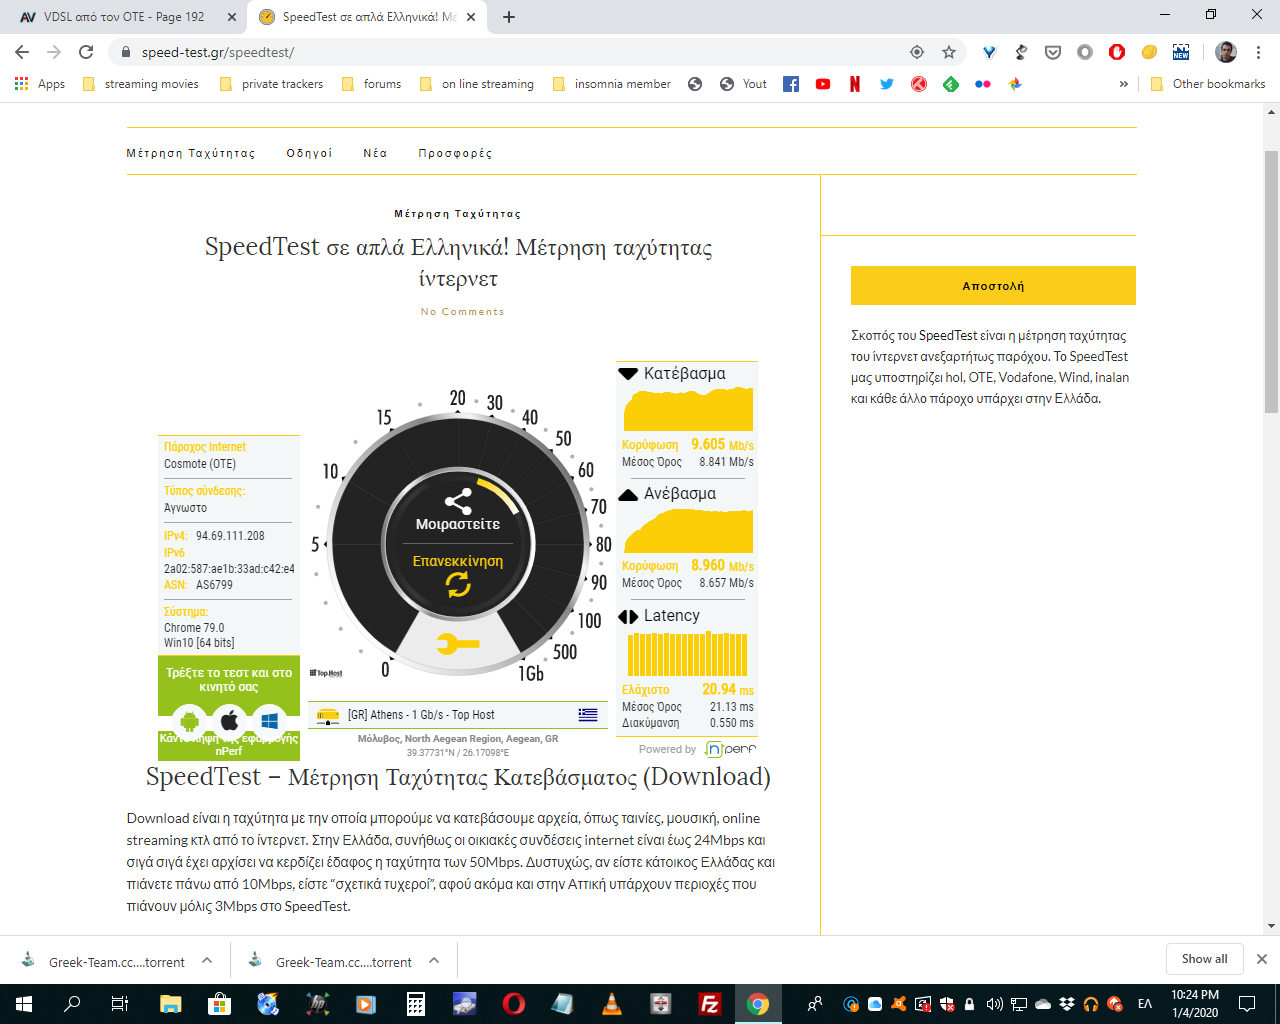Open the Προσφορές menu item

455,153
